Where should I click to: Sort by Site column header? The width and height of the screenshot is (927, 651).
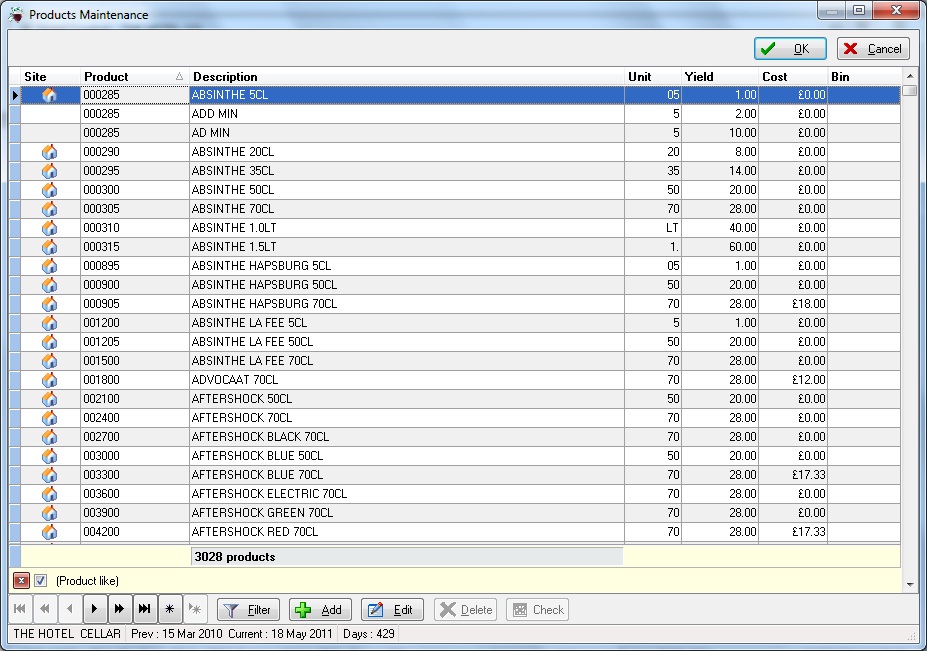(50, 76)
